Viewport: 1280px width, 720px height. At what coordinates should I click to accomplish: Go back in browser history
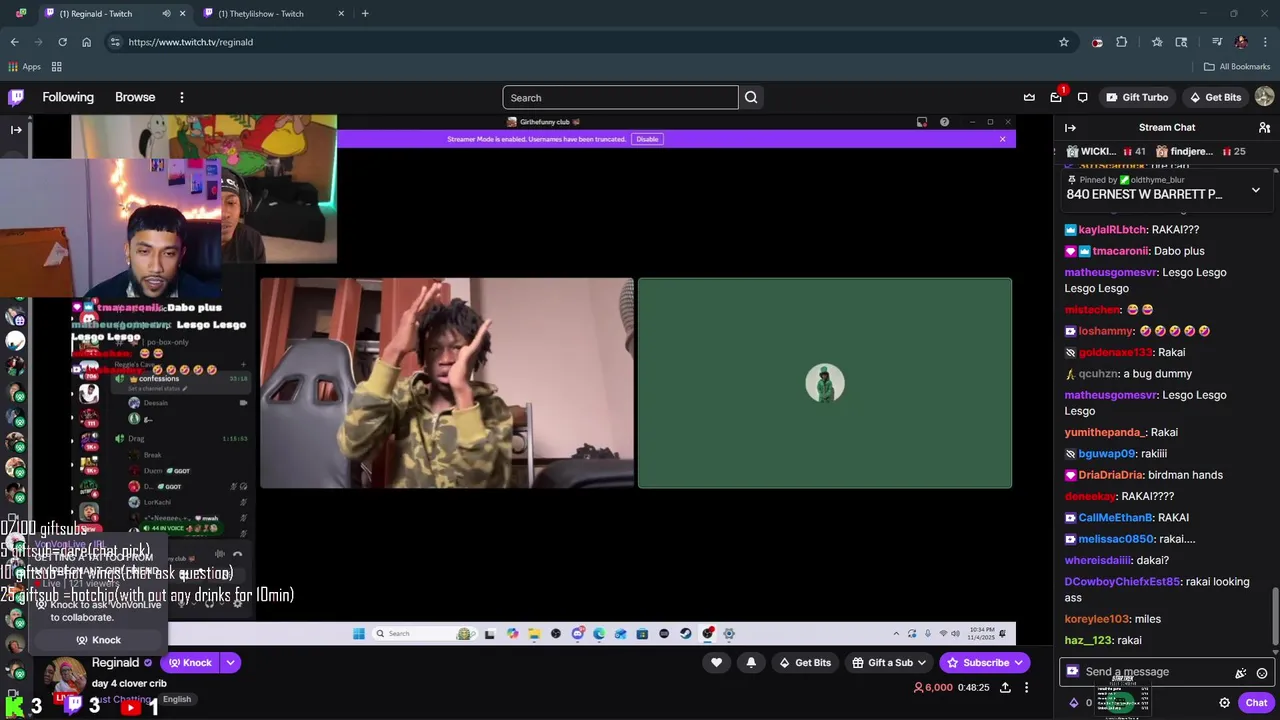(14, 42)
